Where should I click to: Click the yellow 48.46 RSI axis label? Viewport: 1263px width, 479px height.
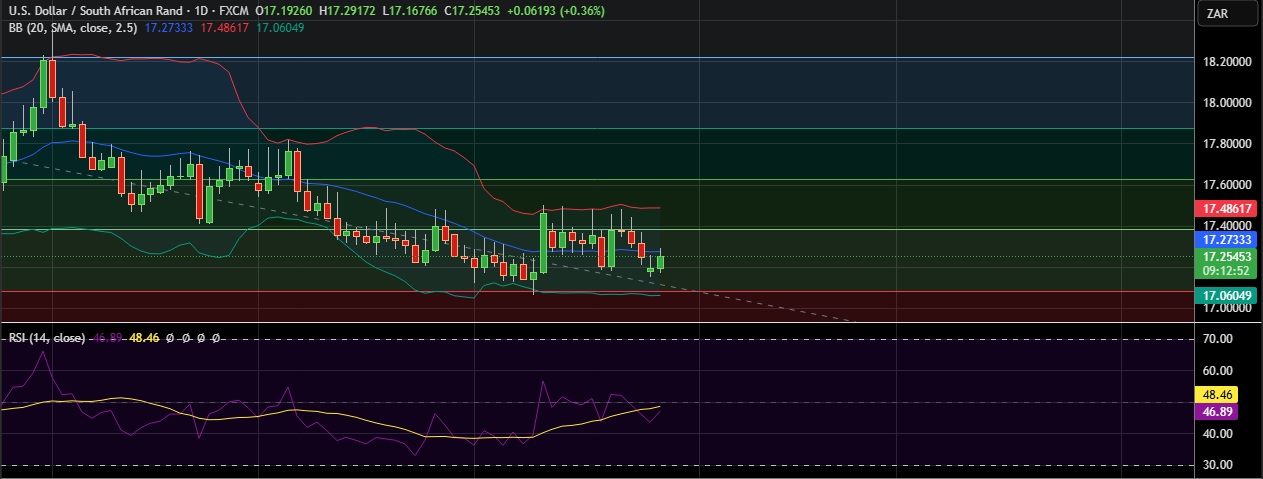[1217, 395]
